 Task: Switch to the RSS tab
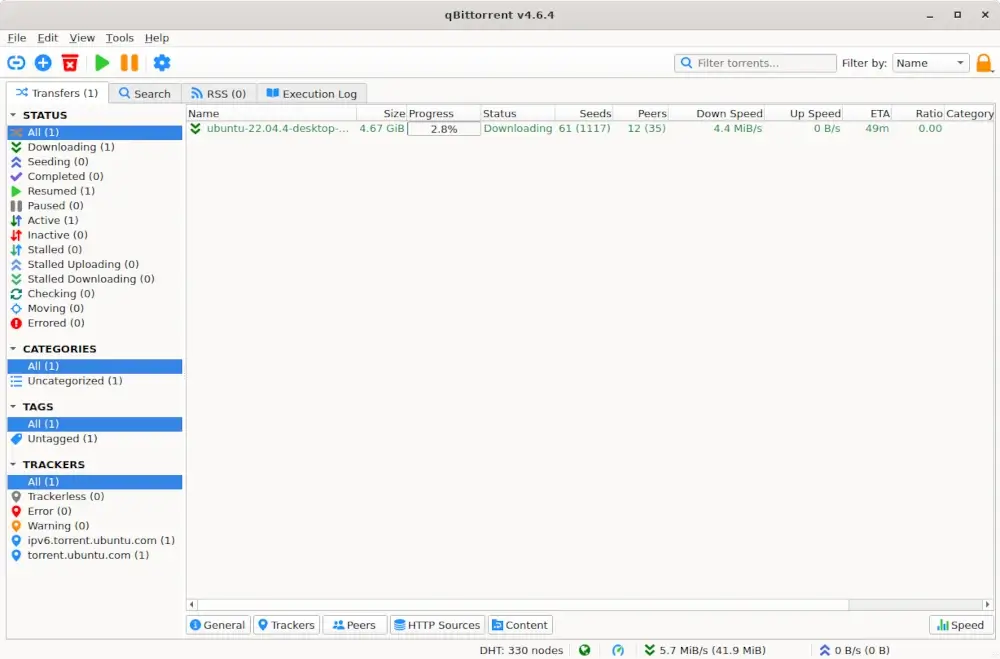click(218, 92)
